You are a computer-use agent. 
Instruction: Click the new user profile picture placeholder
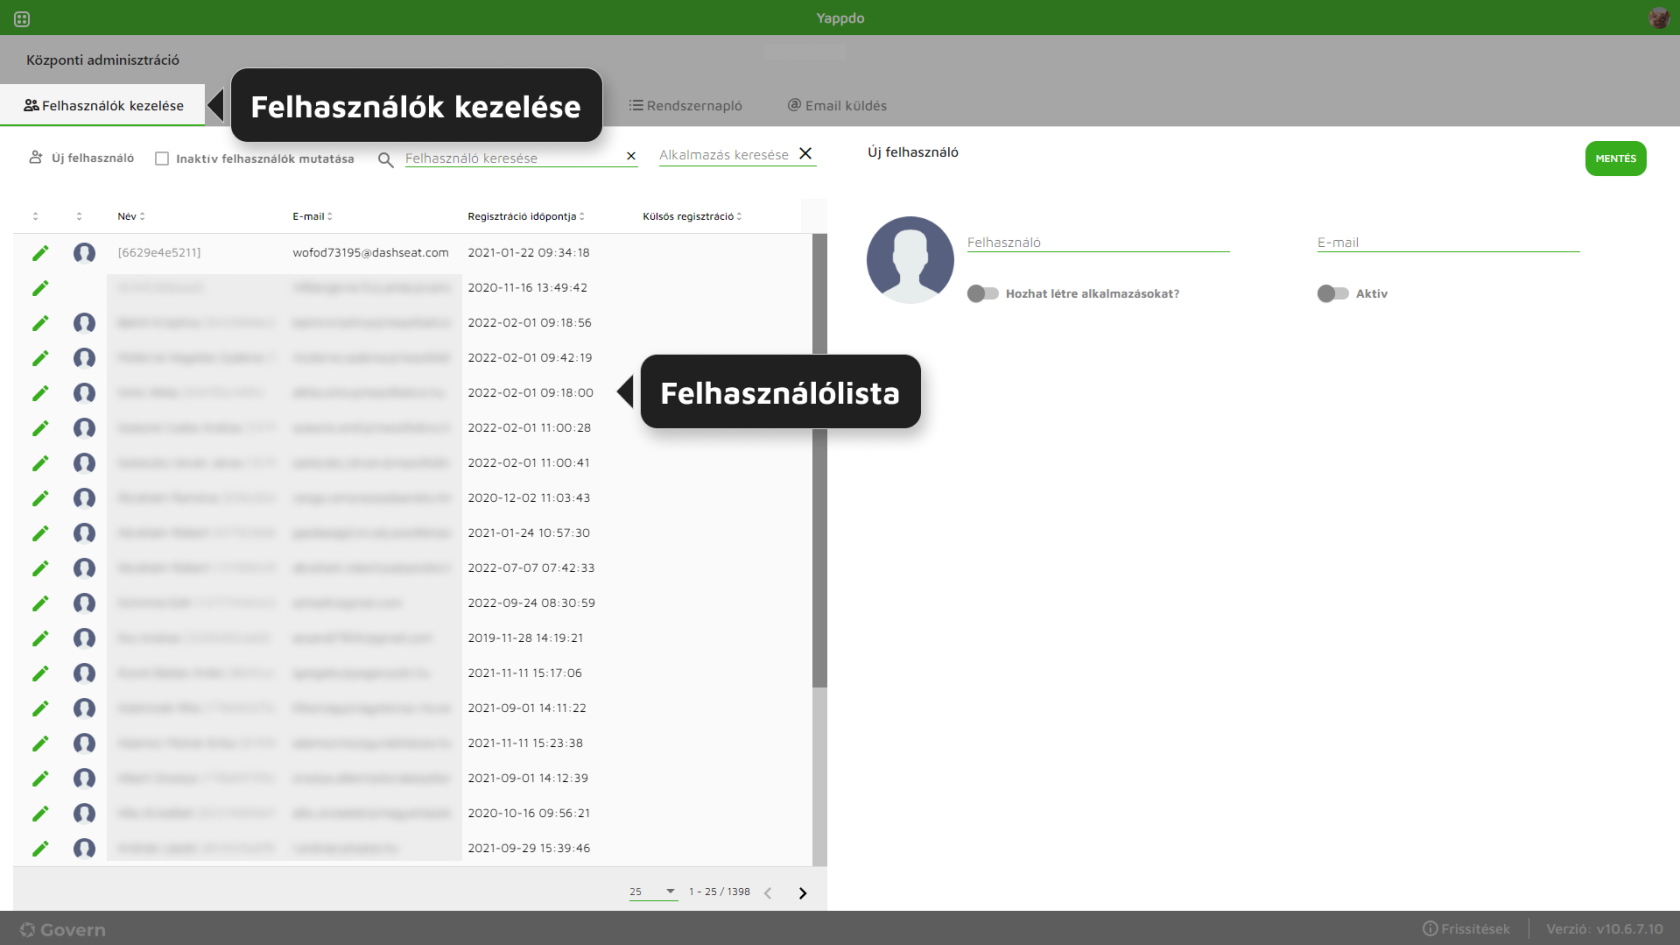(x=910, y=260)
